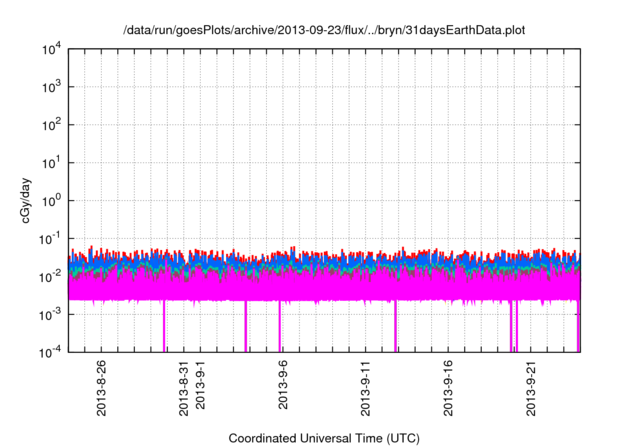Image resolution: width=640 pixels, height=448 pixels.
Task: Click the plot title file path
Action: pyautogui.click(x=323, y=31)
